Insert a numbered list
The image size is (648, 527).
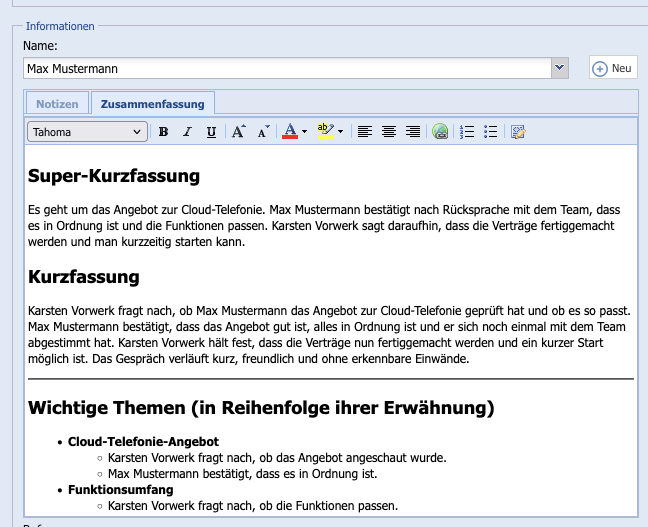tap(467, 132)
